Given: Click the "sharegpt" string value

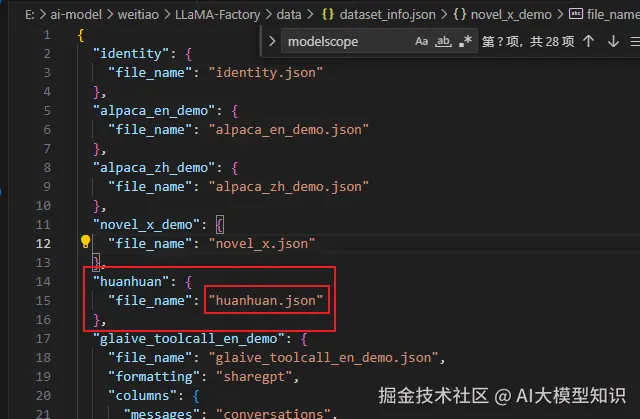Looking at the screenshot, I should point(254,377).
